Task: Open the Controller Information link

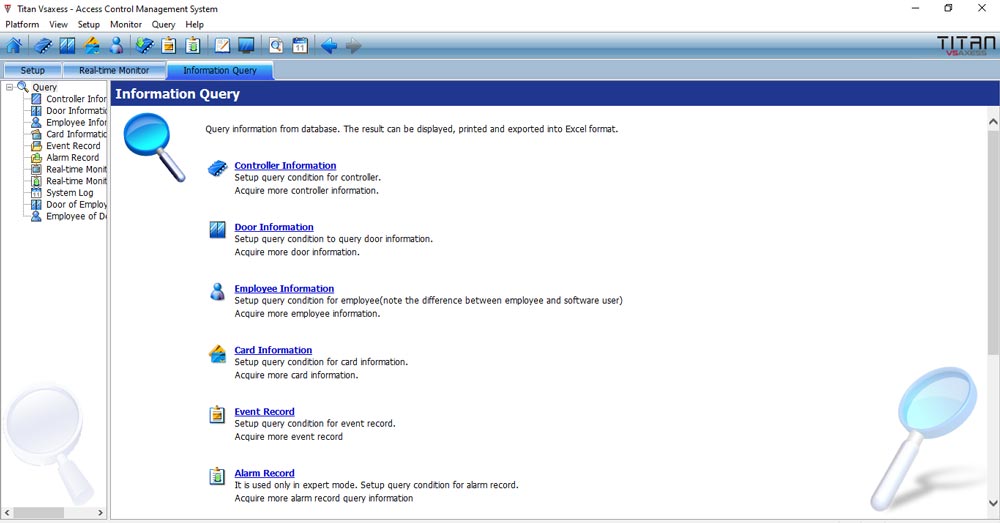Action: pyautogui.click(x=285, y=166)
